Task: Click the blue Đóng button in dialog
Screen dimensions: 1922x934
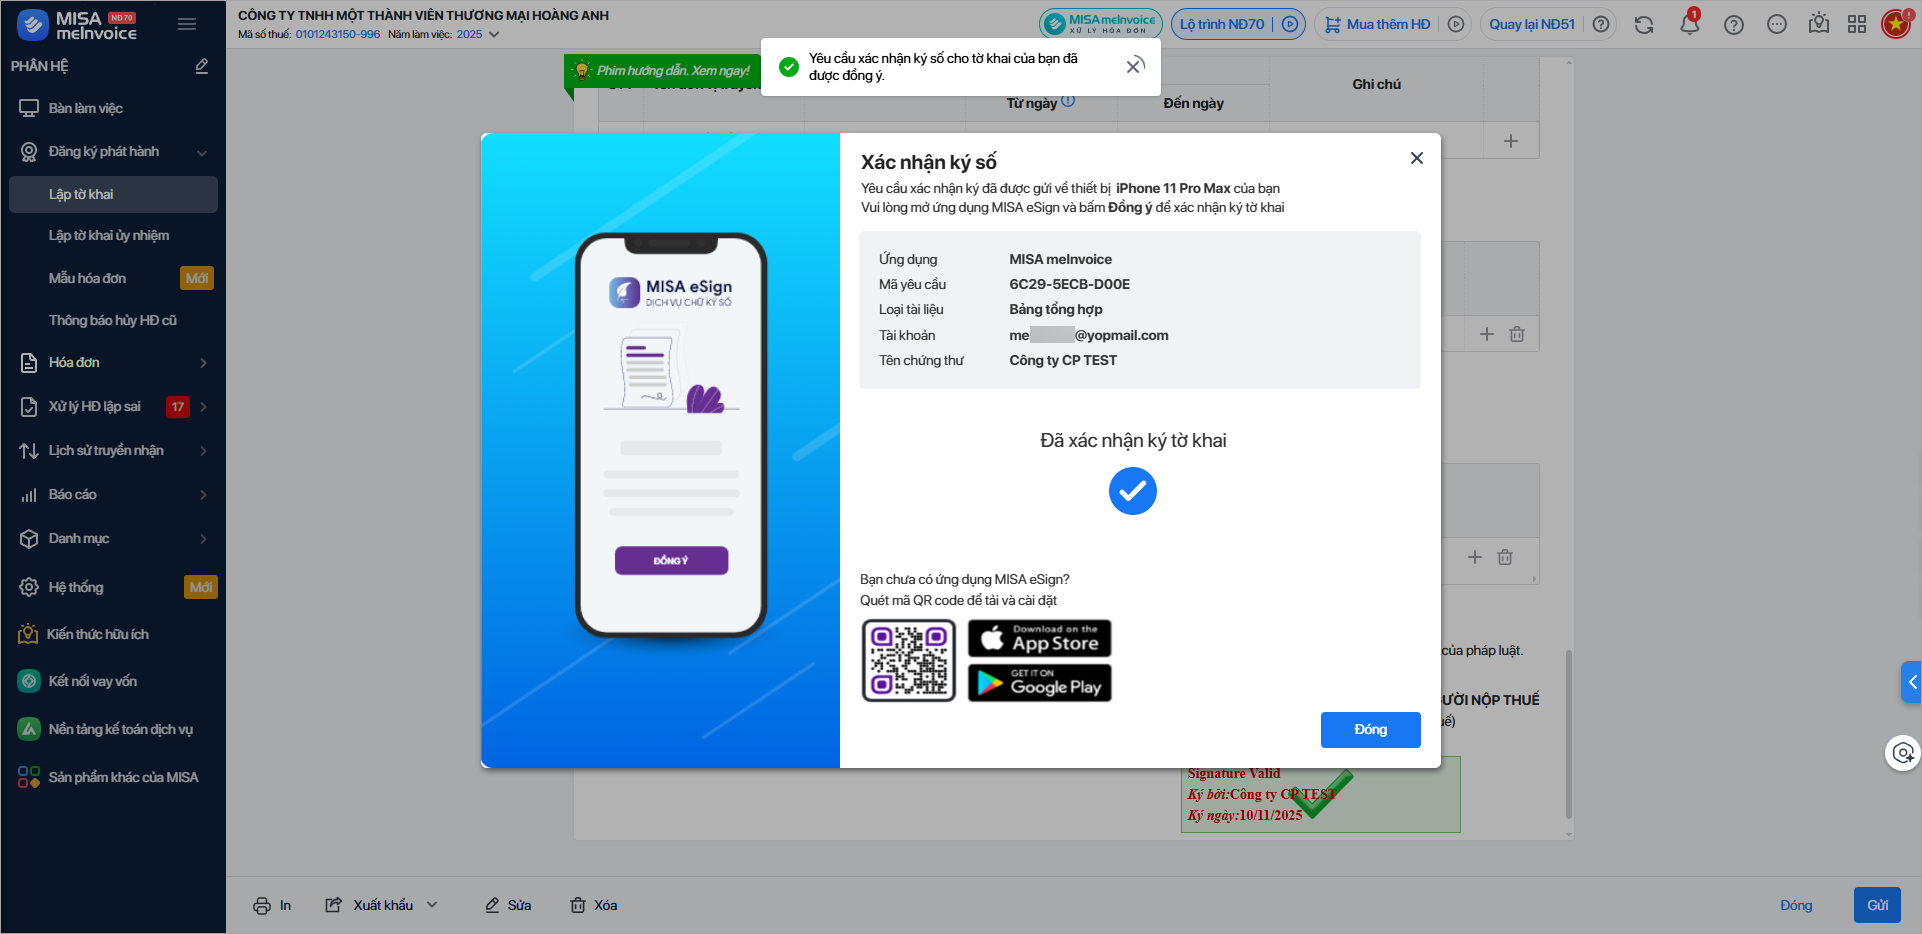Action: (1370, 730)
